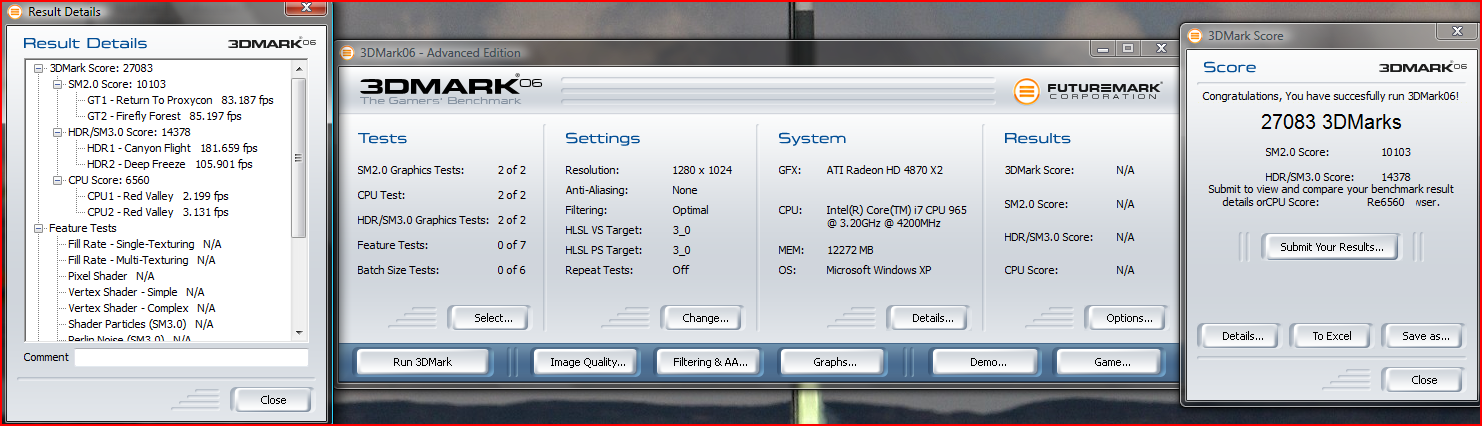The height and width of the screenshot is (426, 1482).
Task: Open results Options... button
Action: click(1126, 318)
